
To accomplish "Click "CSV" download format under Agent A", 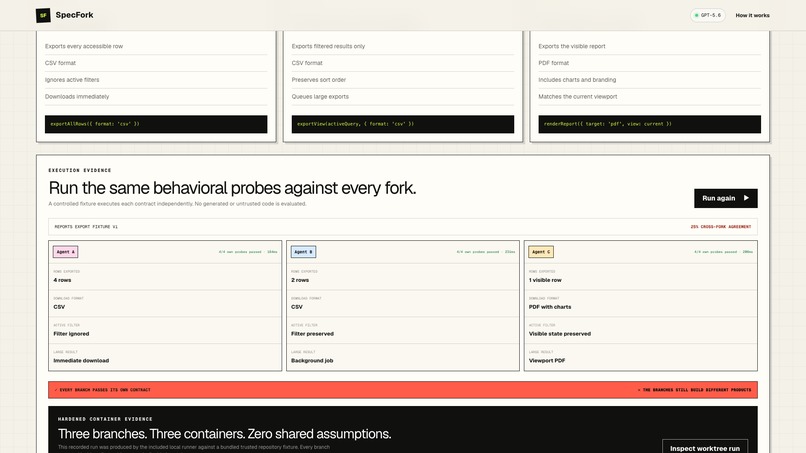I will (x=59, y=307).
